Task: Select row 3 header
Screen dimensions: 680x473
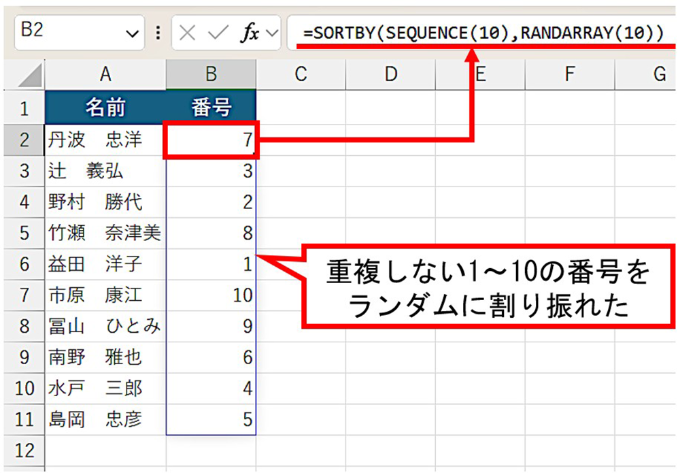Action: tap(24, 171)
